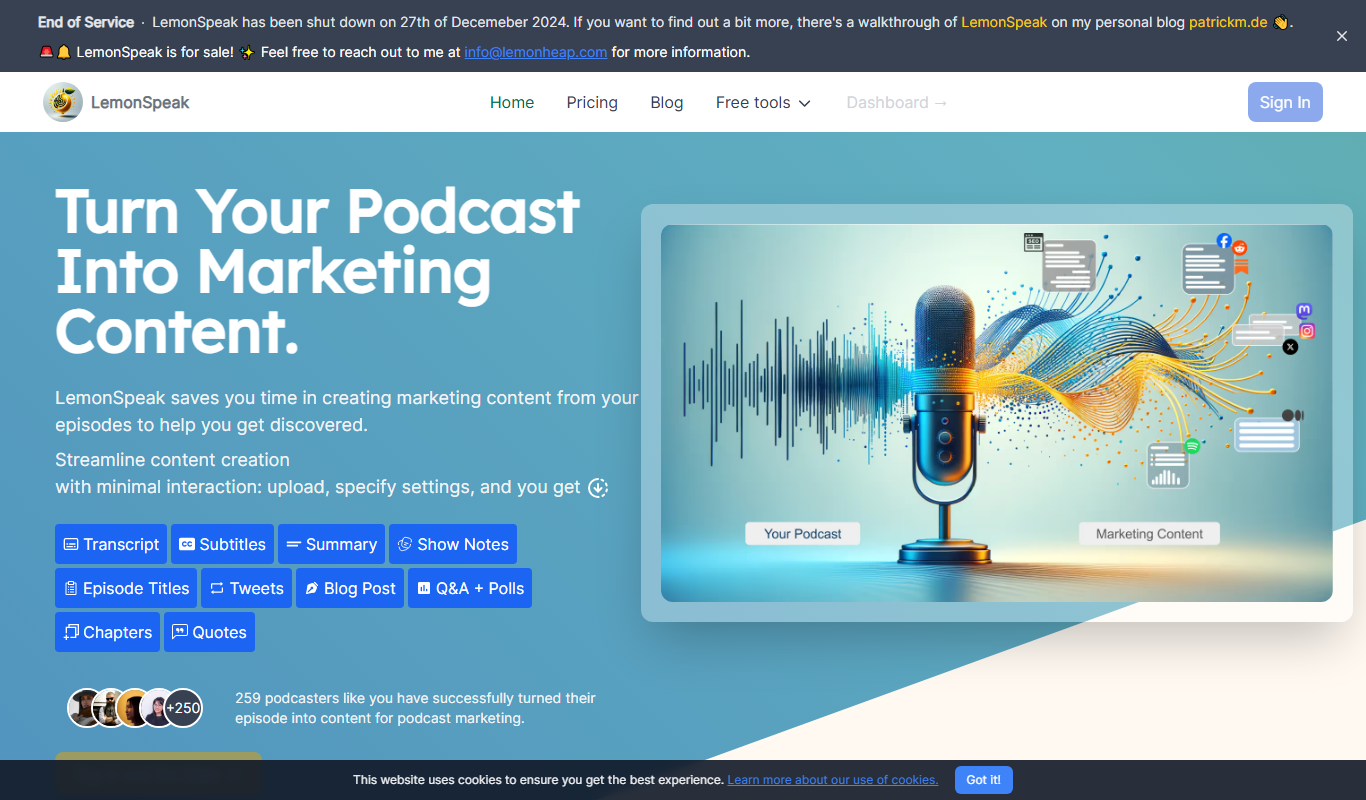
Task: Select the Tweets tag
Action: click(247, 588)
